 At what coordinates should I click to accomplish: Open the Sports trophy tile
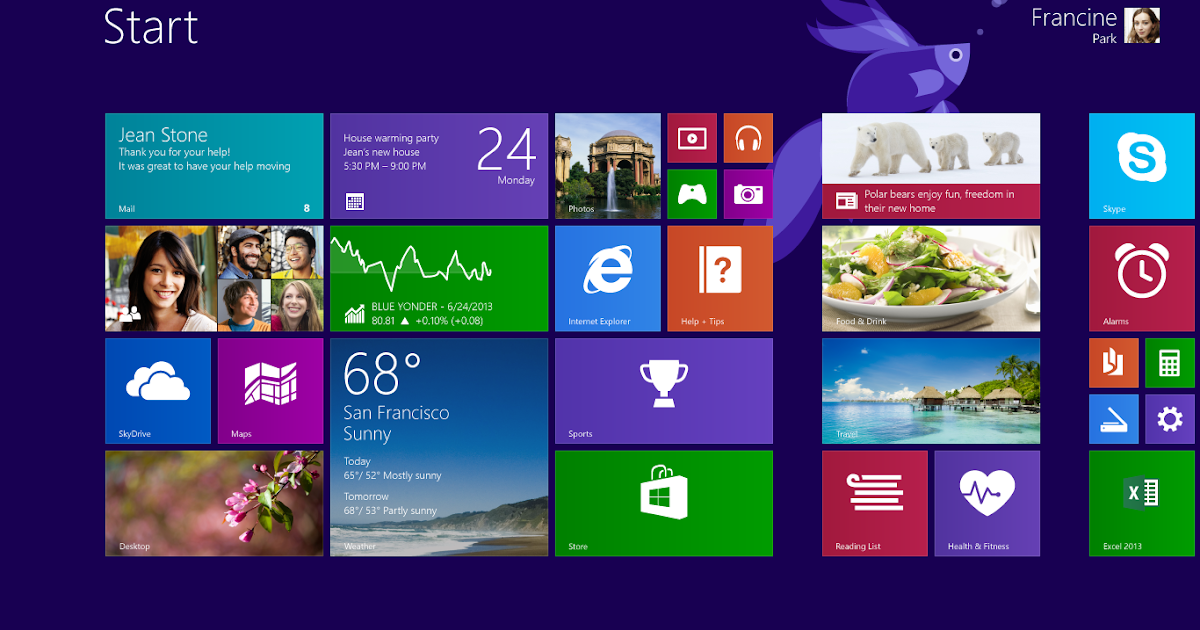click(664, 391)
